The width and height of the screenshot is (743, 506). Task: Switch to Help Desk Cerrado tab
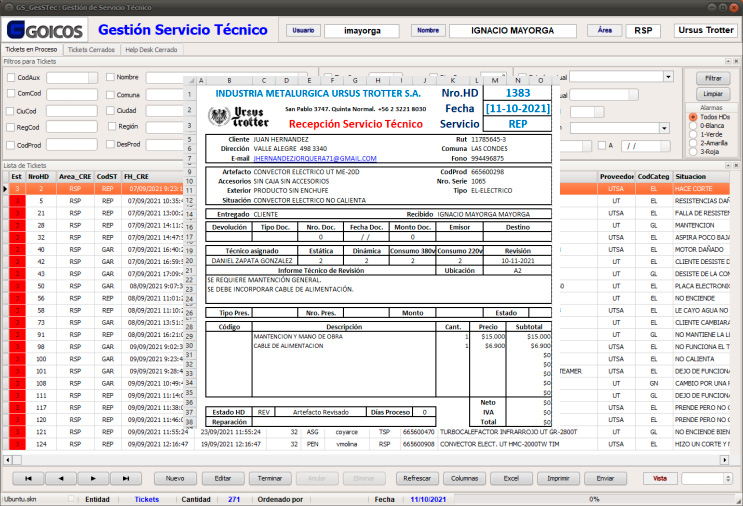pyautogui.click(x=151, y=50)
